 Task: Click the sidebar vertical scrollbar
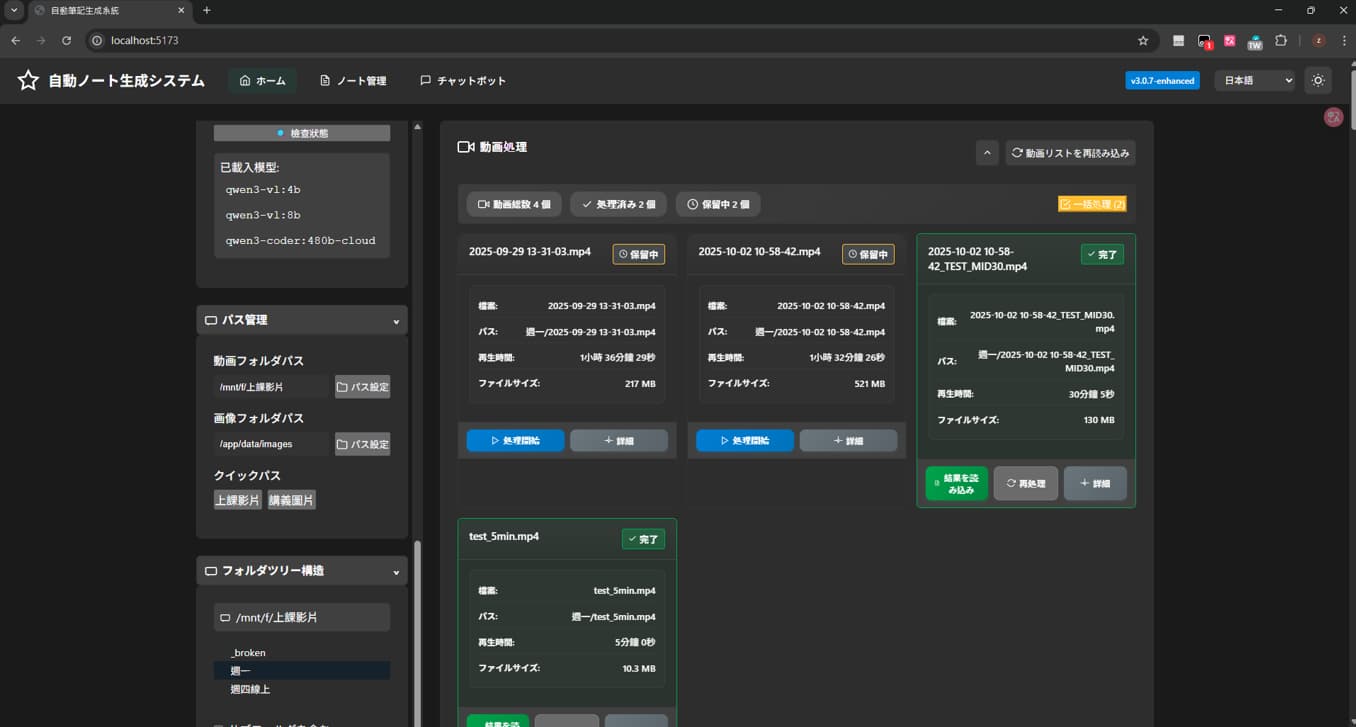pyautogui.click(x=418, y=634)
